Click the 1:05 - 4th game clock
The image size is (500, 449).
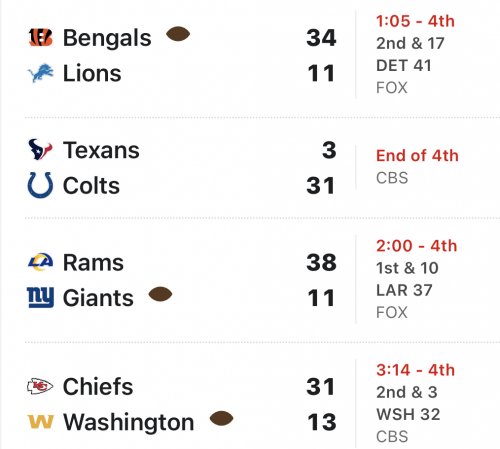[x=415, y=21]
